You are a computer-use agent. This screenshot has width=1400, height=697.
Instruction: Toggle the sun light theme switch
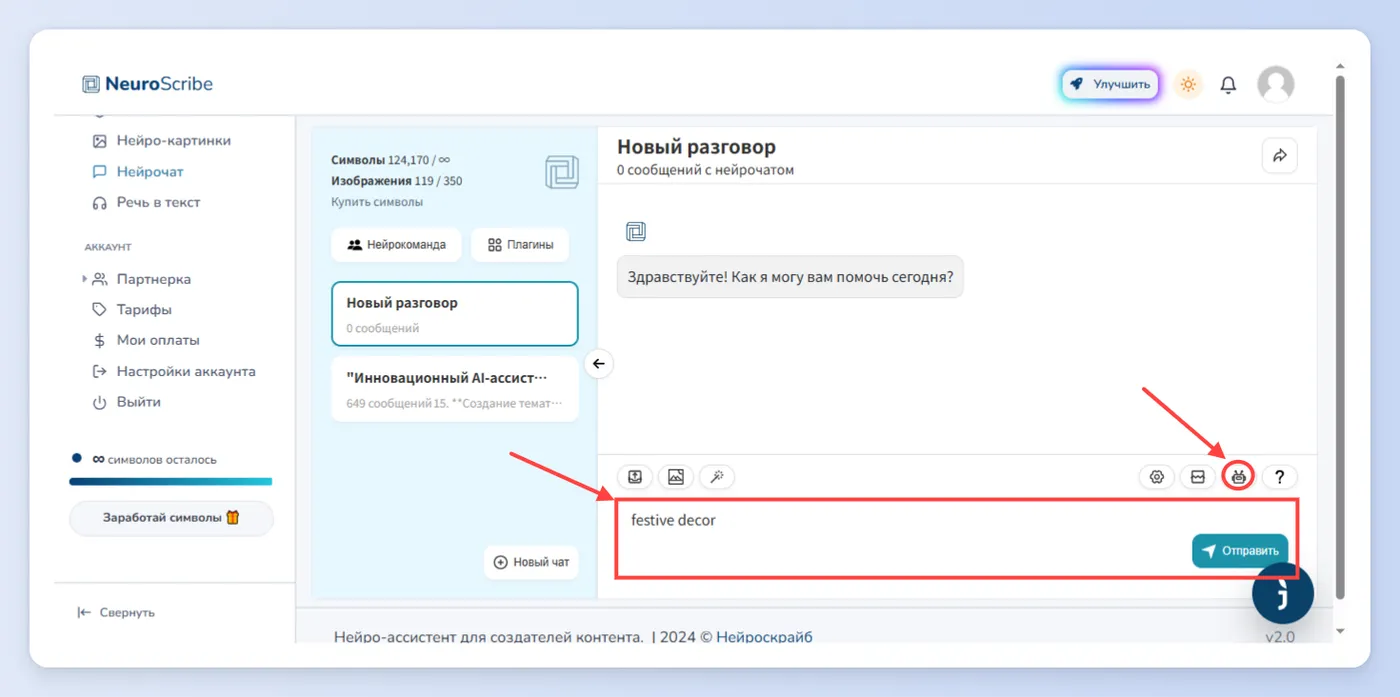1188,85
